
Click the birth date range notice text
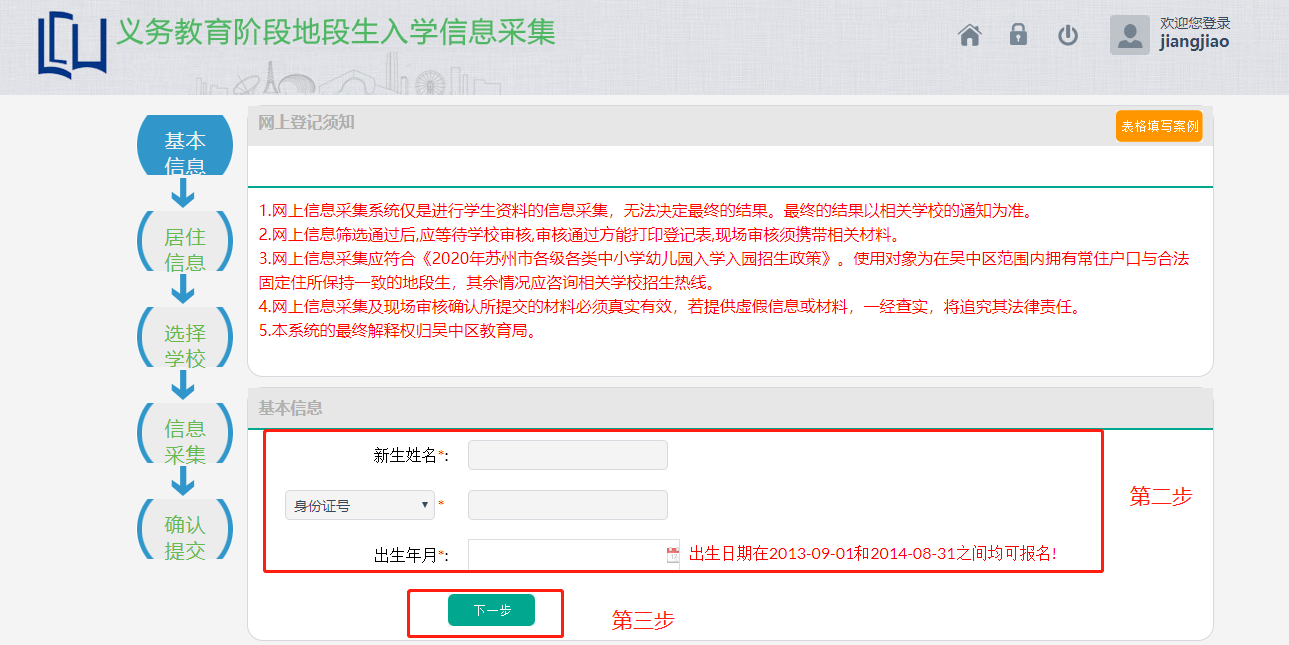(873, 553)
